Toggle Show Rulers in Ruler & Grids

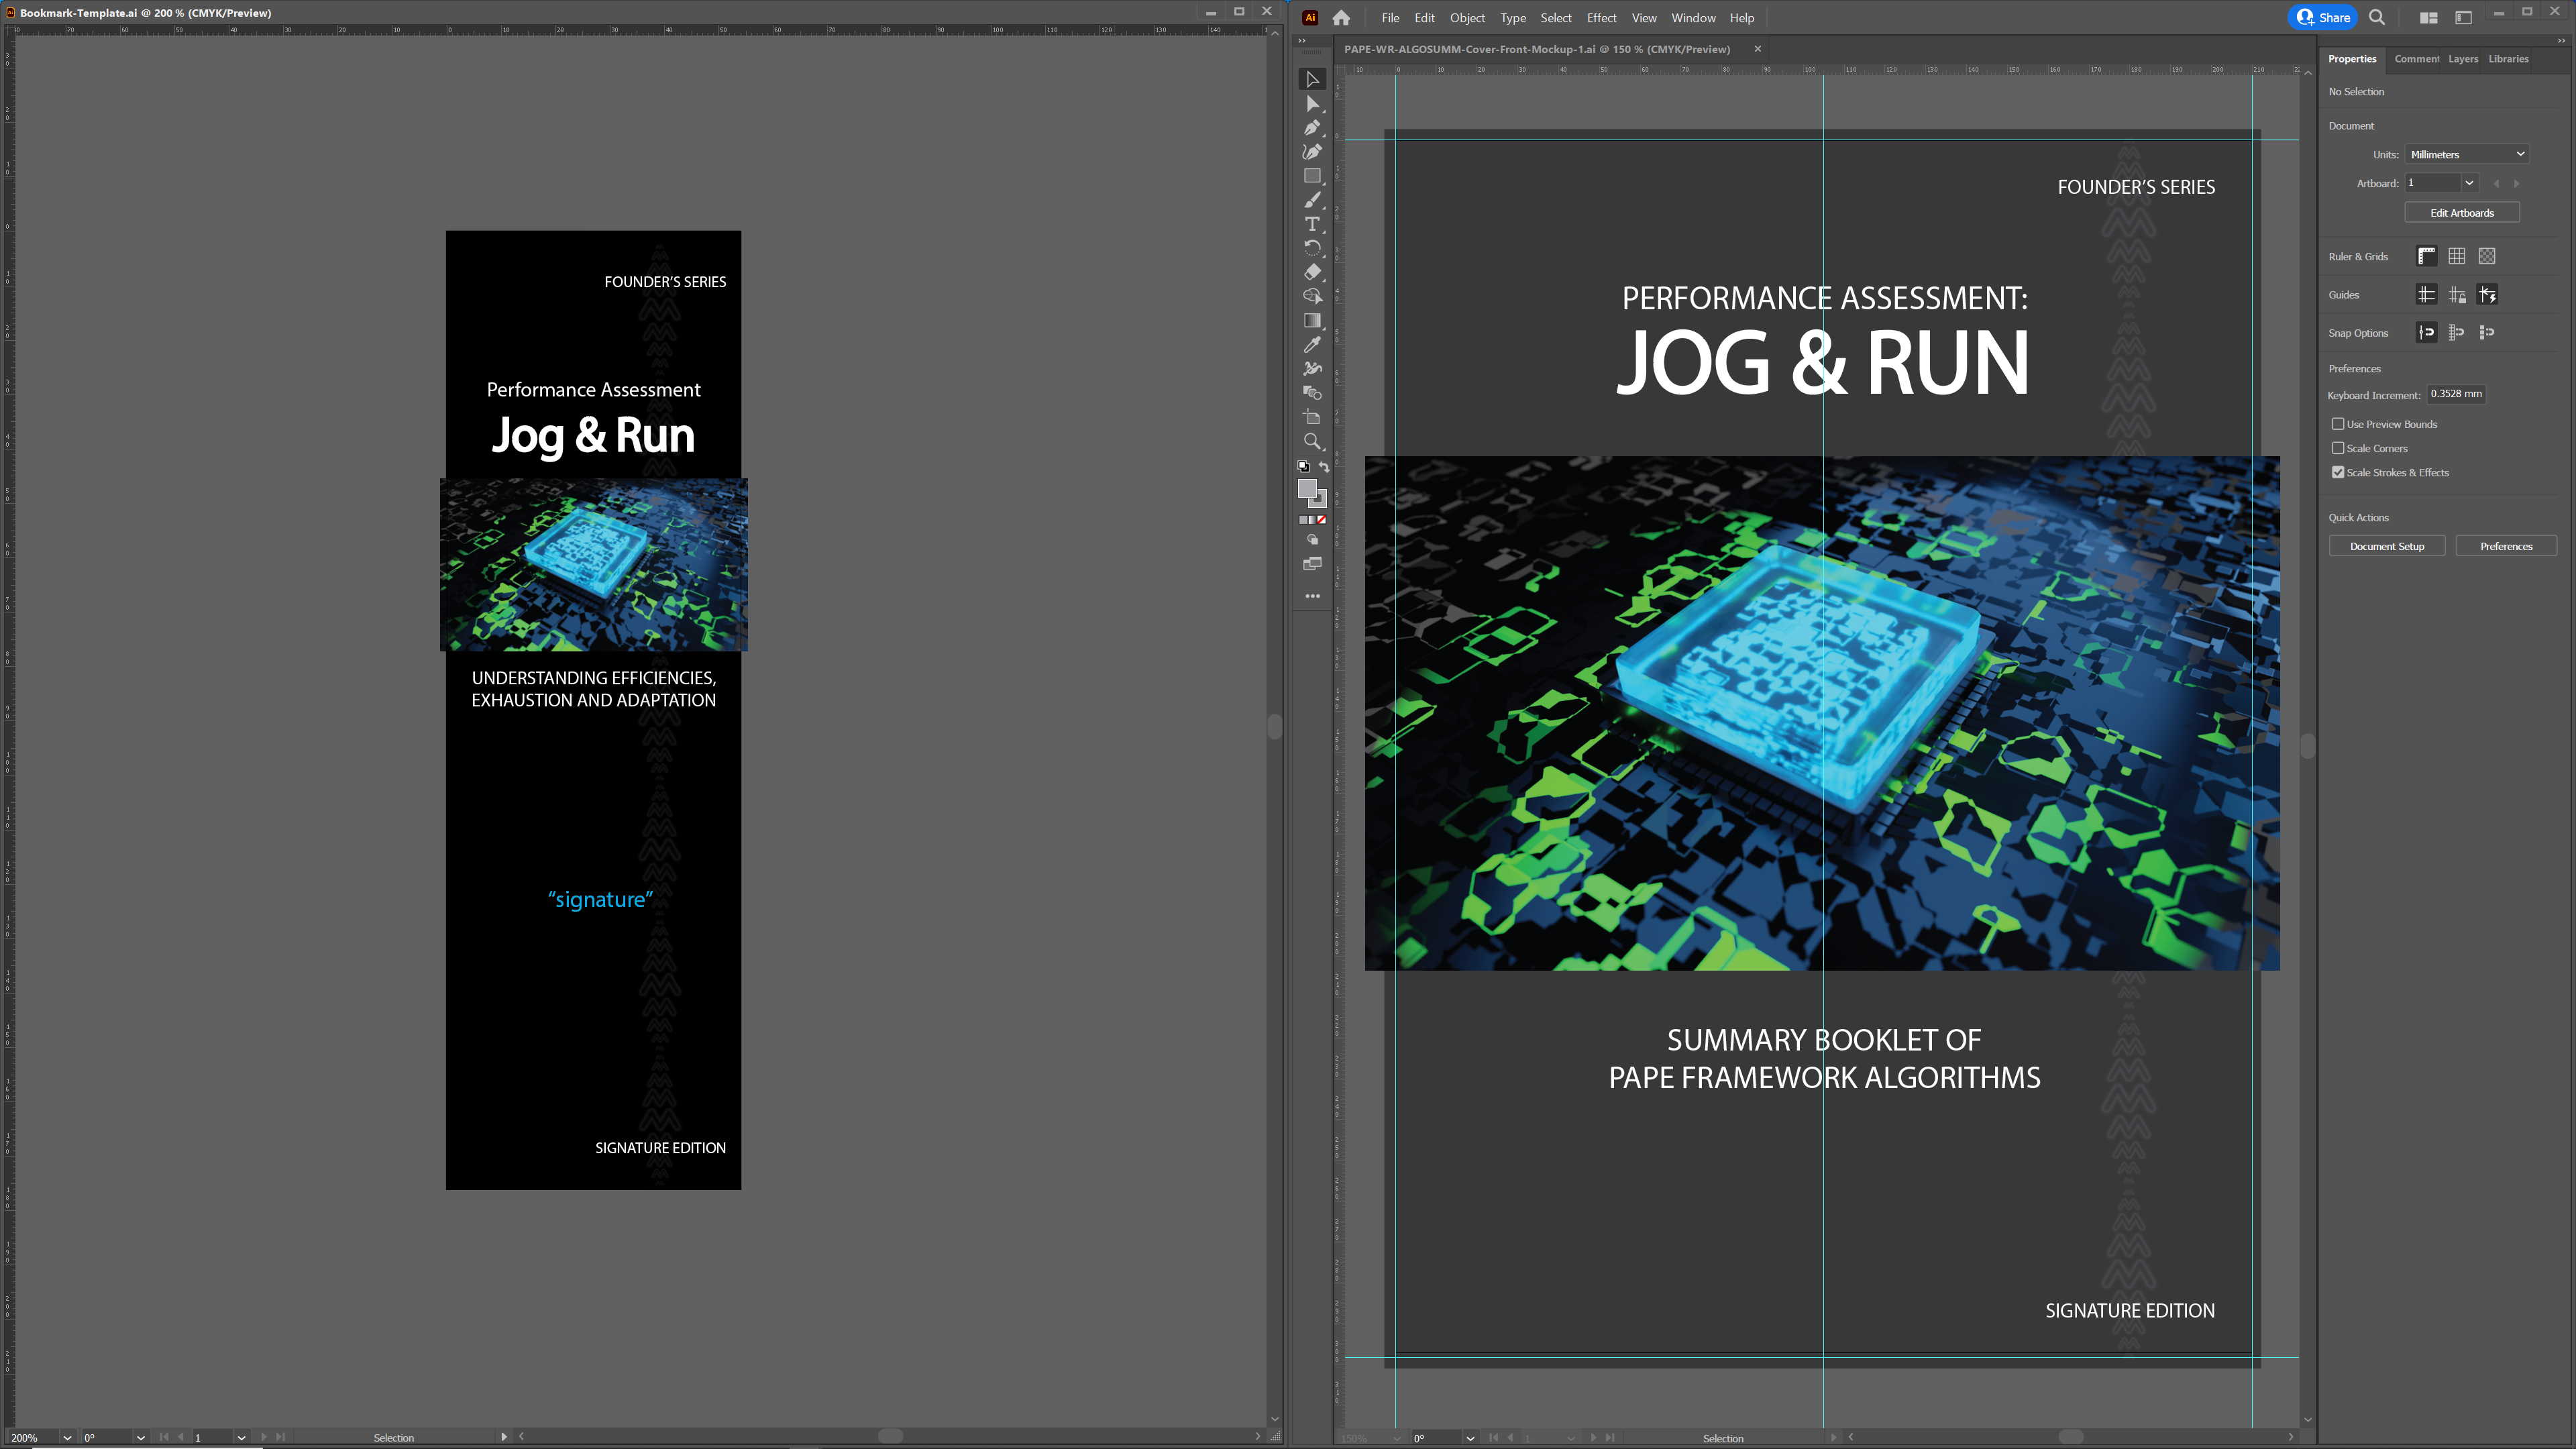(x=2426, y=256)
